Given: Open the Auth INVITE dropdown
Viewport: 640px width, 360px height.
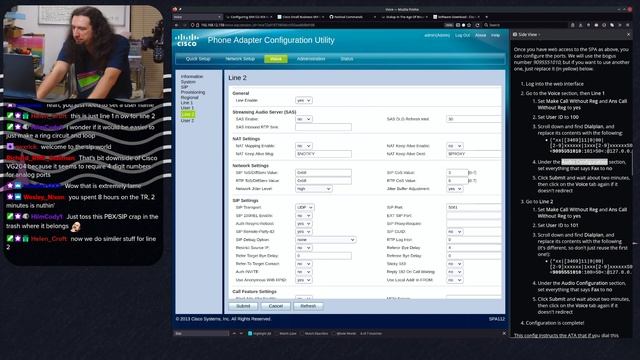Looking at the screenshot, I should [x=304, y=272].
